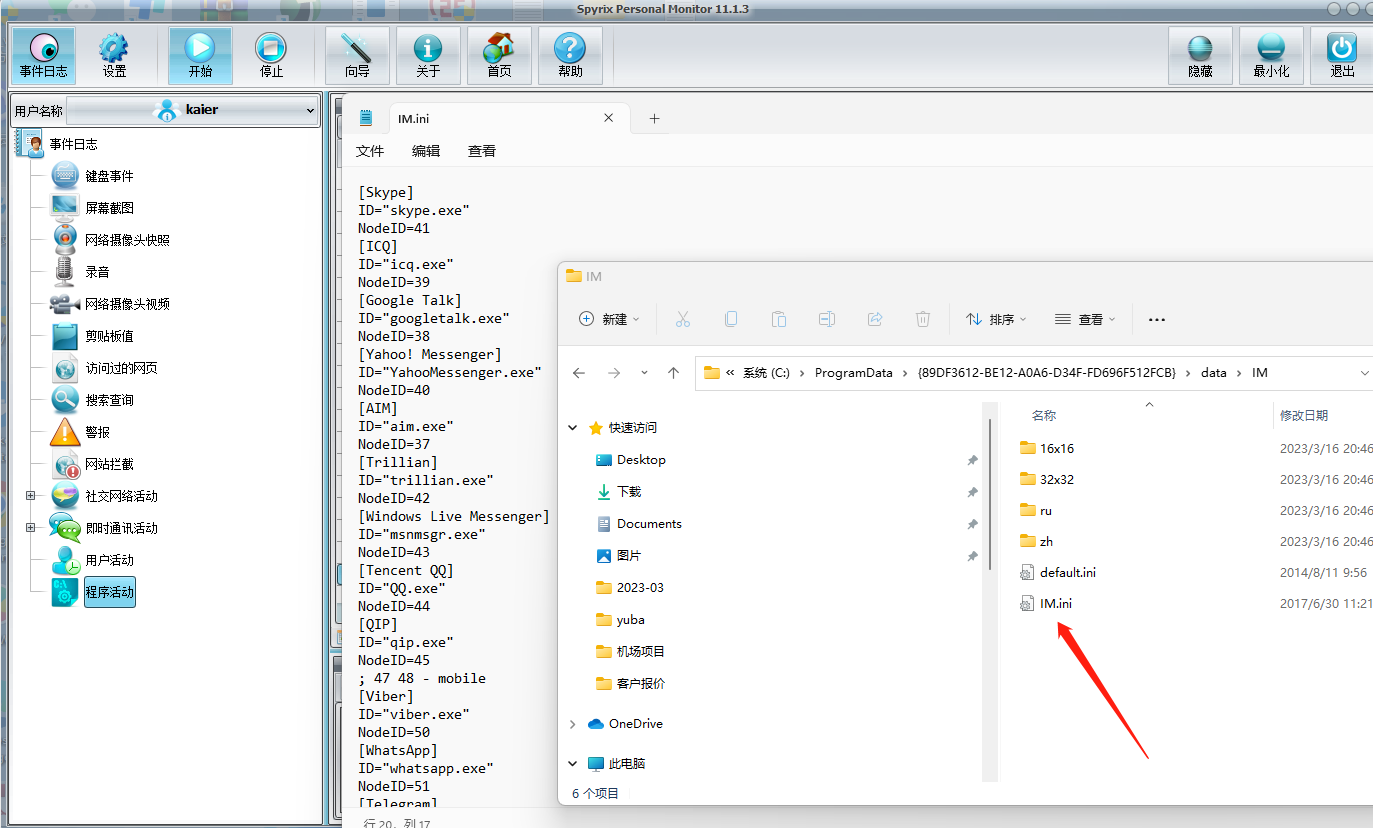1373x828 pixels.
Task: Click the Explorer share icon
Action: (x=875, y=319)
